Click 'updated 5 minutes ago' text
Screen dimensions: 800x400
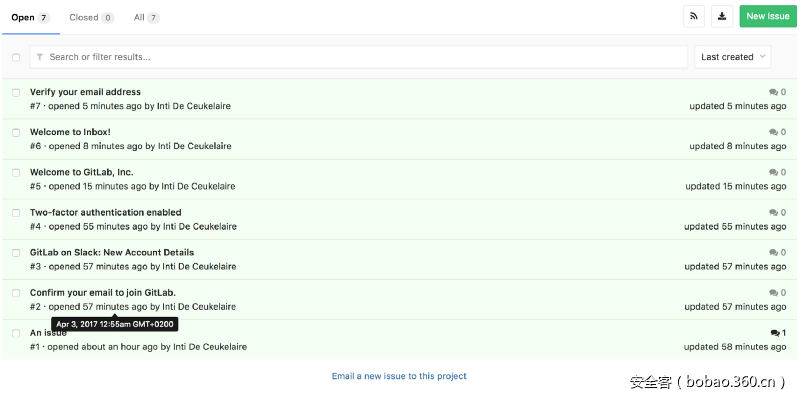coord(738,106)
